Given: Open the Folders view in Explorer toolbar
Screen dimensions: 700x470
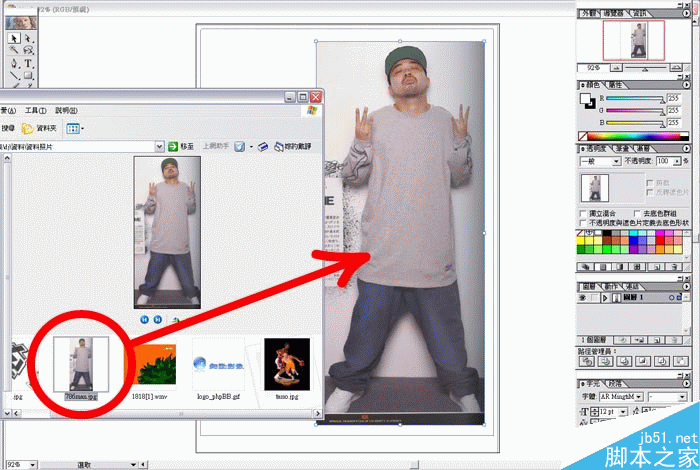Looking at the screenshot, I should (x=39, y=129).
